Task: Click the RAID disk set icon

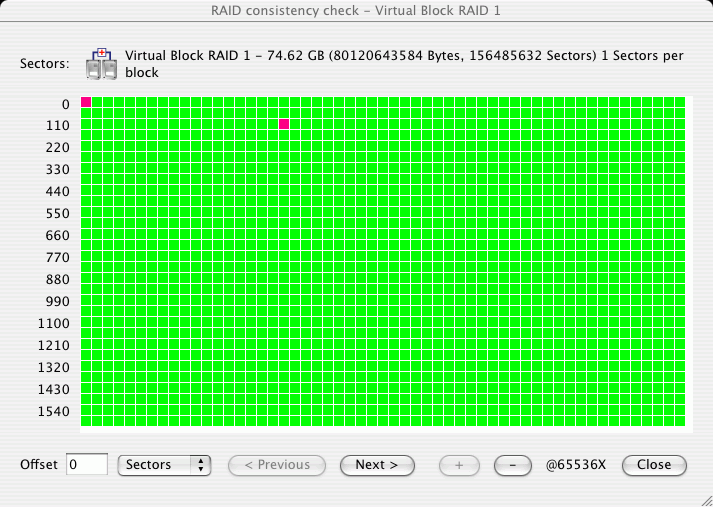Action: tap(101, 64)
